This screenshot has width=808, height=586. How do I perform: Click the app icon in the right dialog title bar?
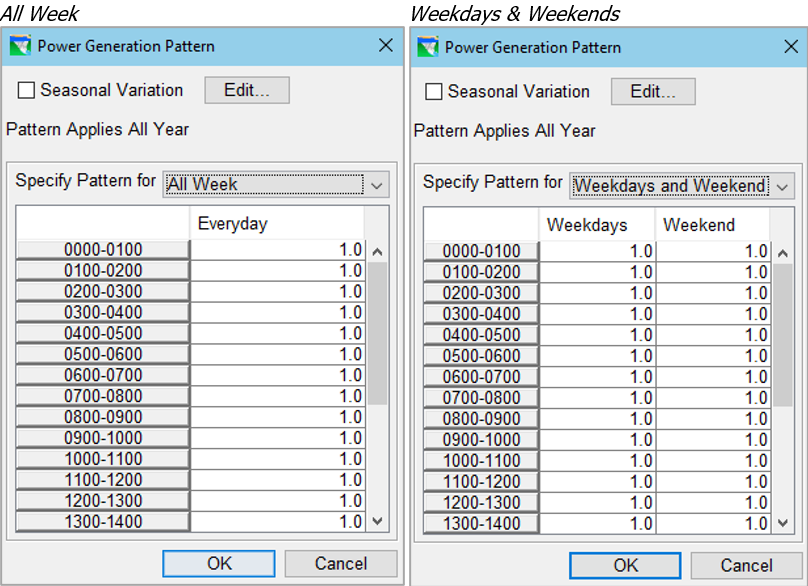(x=428, y=47)
